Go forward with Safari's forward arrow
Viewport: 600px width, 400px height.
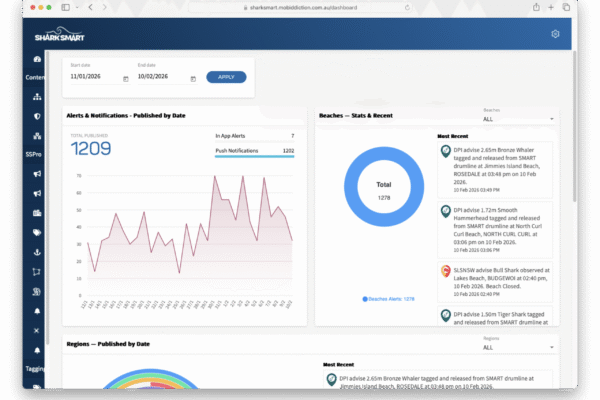(x=104, y=7)
